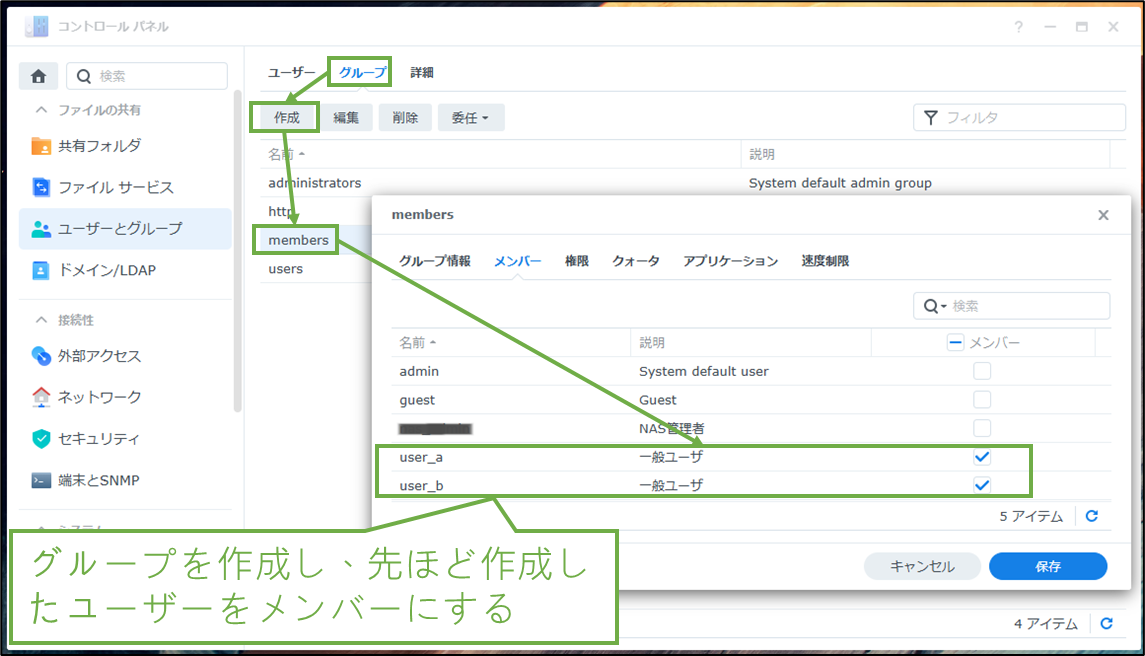This screenshot has width=1145, height=656.
Task: Open the 権限 tab
Action: point(577,261)
